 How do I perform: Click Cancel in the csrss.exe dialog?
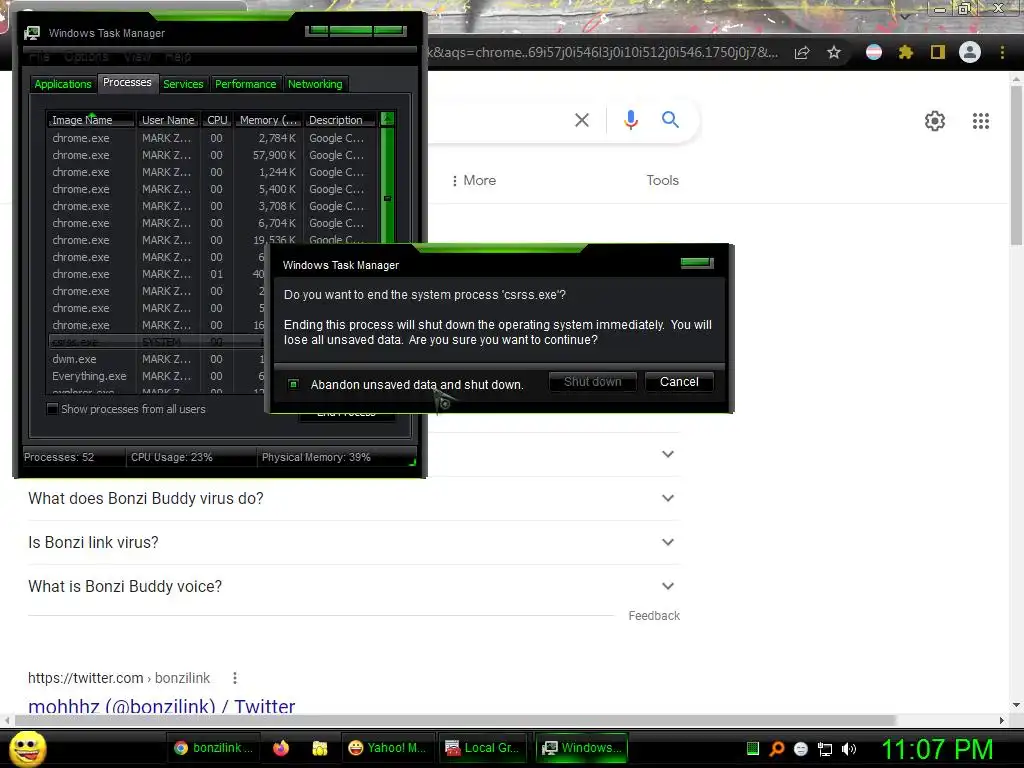coord(679,382)
